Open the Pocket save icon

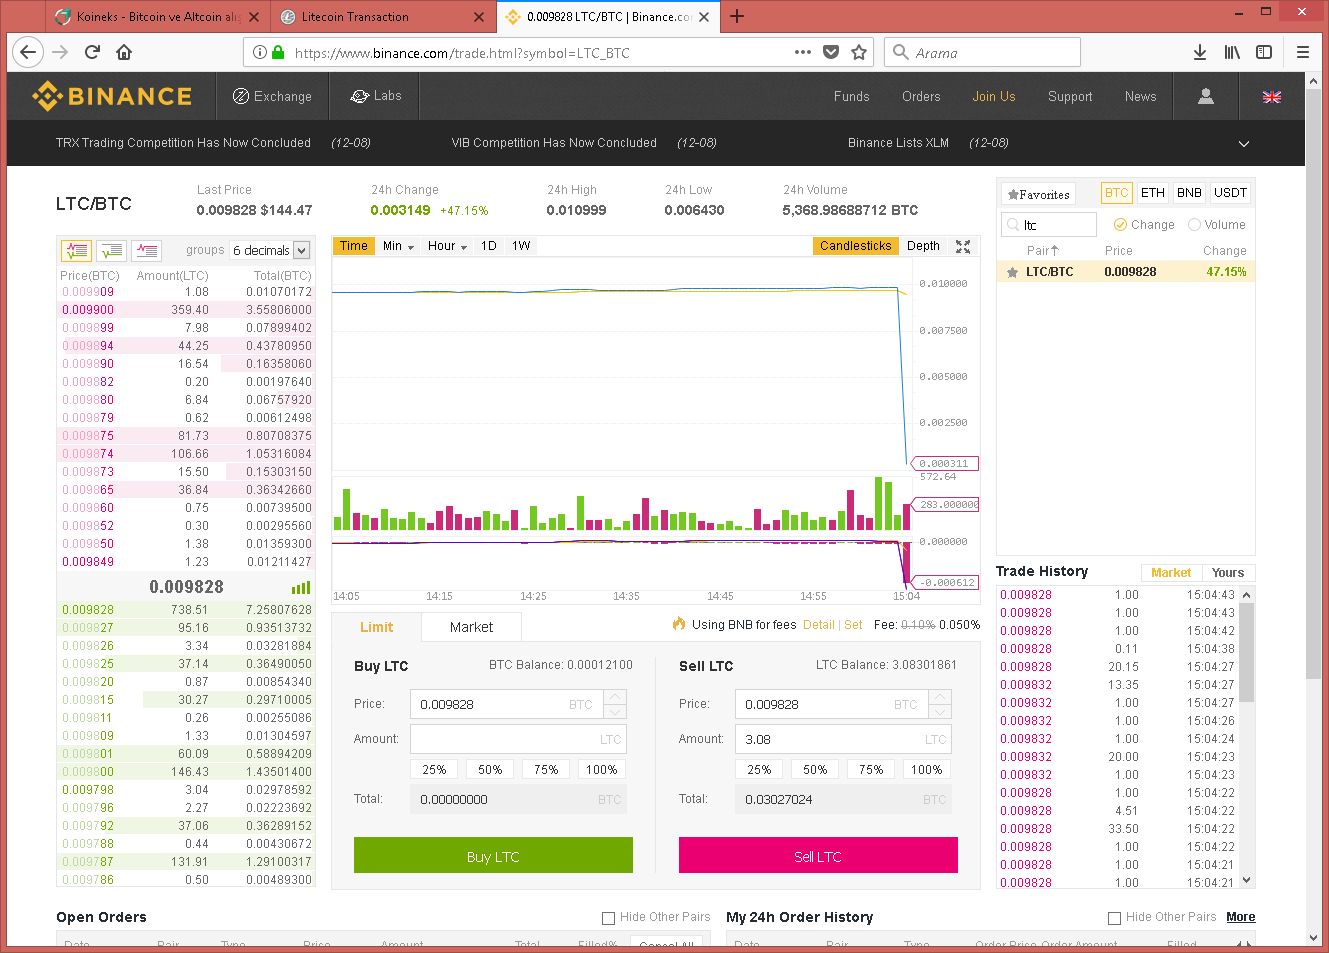coord(831,52)
